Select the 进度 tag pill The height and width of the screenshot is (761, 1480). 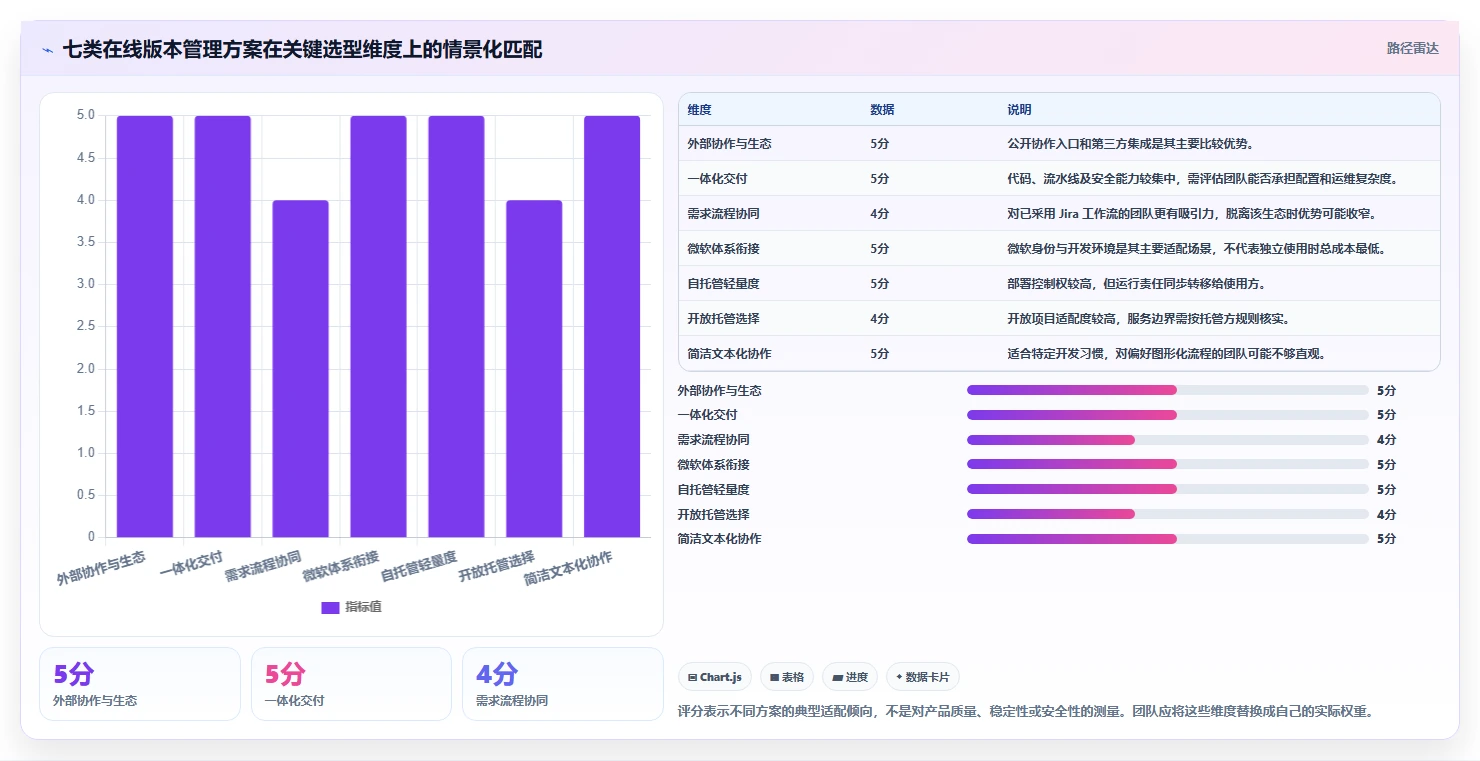[x=850, y=677]
